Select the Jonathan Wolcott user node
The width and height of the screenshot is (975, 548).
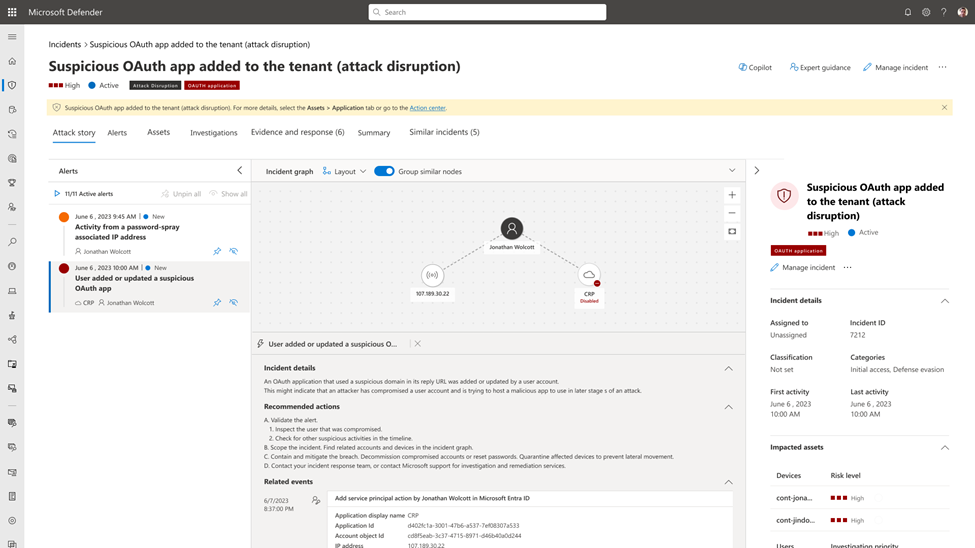click(x=512, y=228)
